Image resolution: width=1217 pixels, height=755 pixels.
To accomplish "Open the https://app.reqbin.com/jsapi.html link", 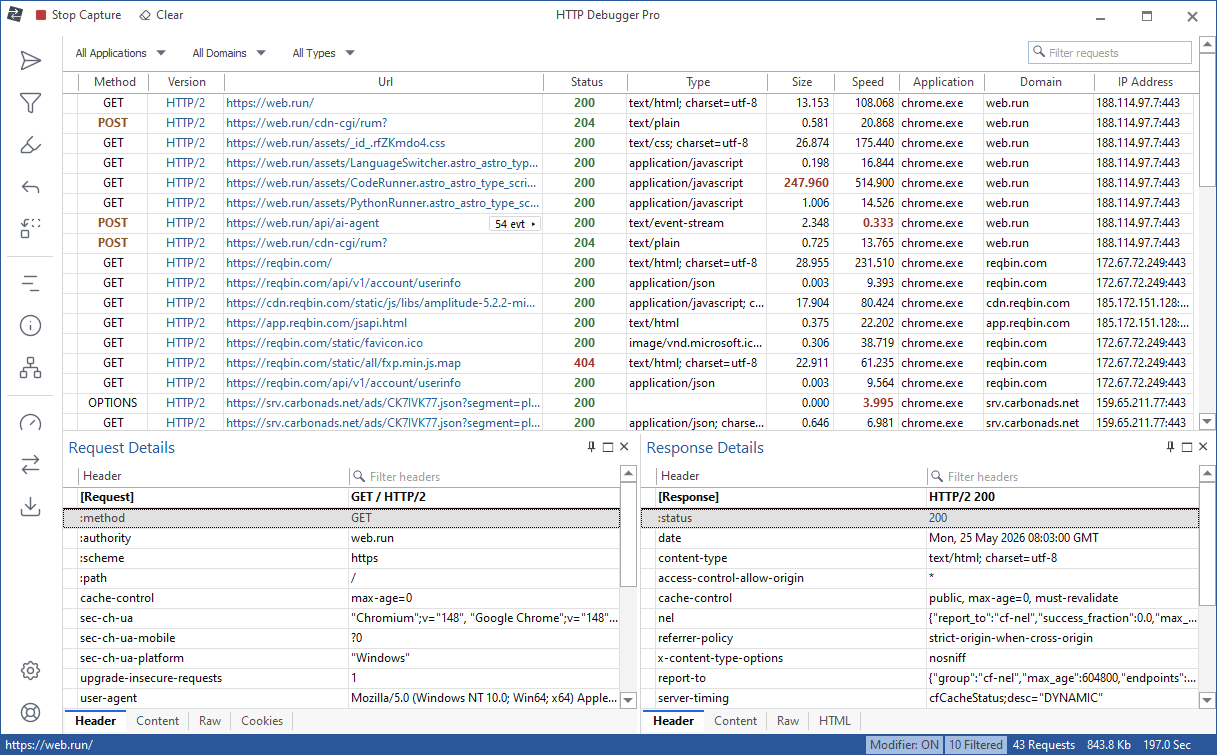I will (316, 323).
